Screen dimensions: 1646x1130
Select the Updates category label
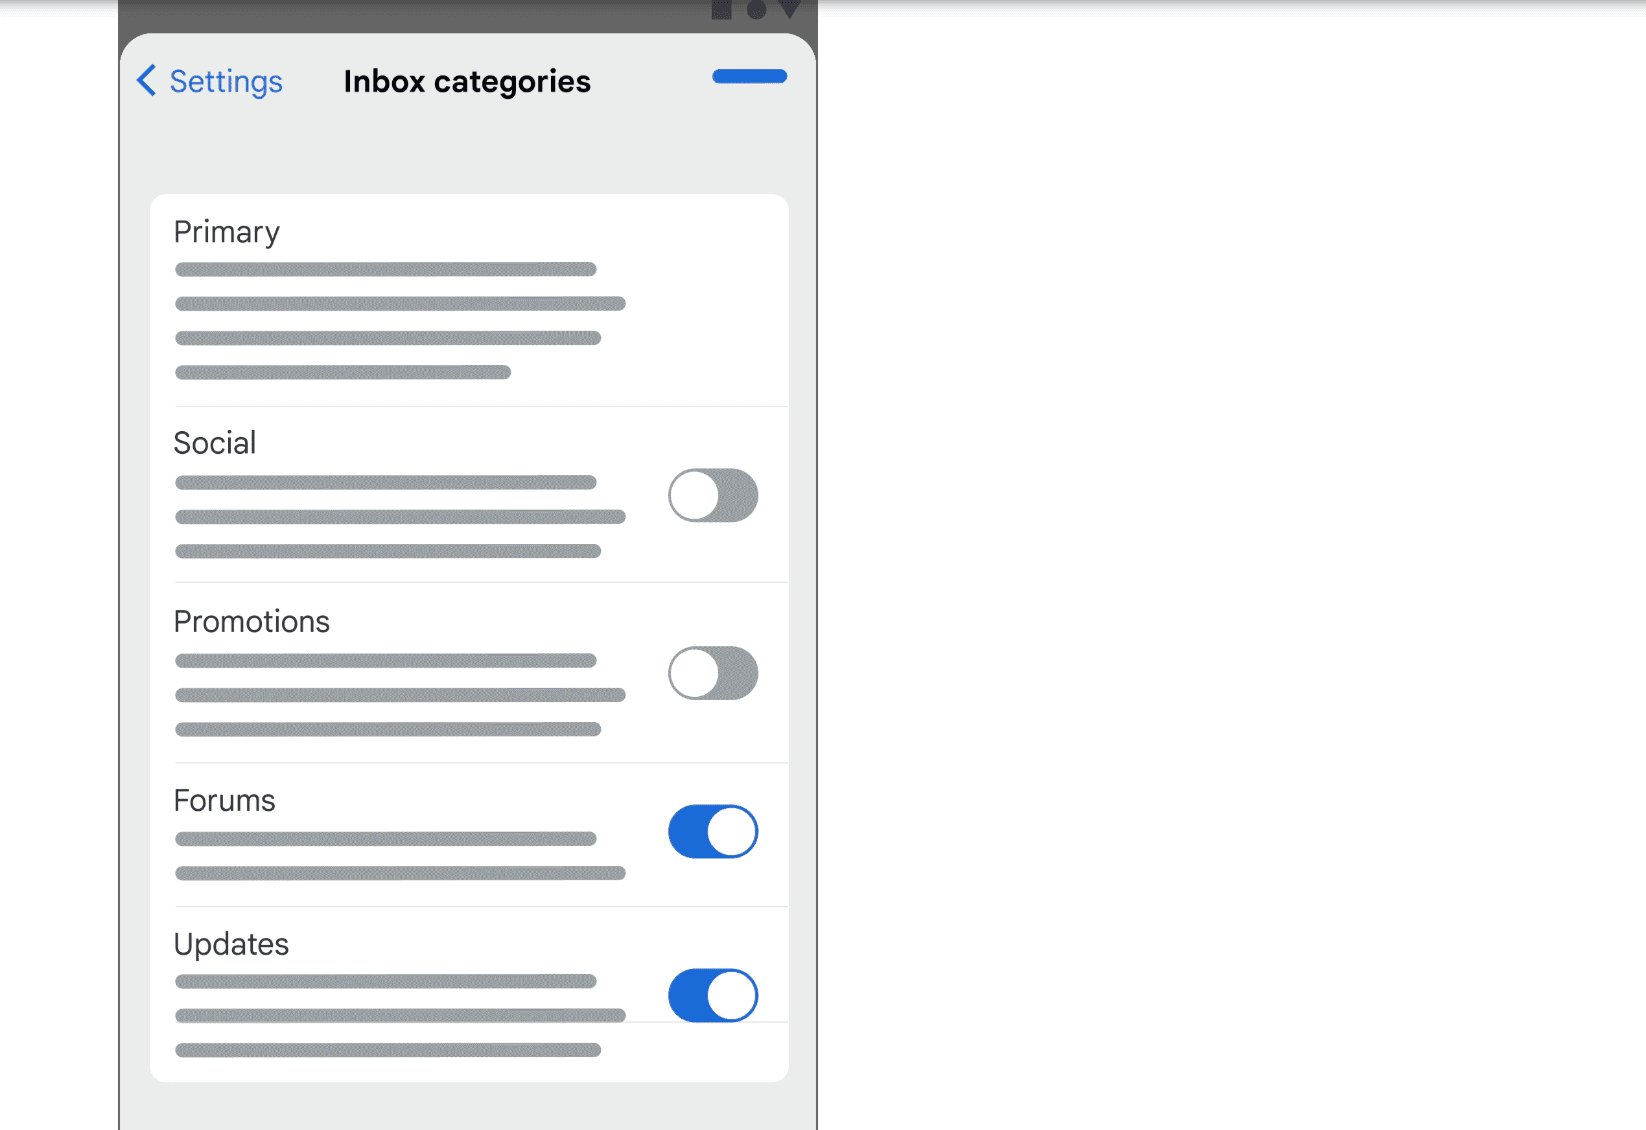[x=231, y=944]
